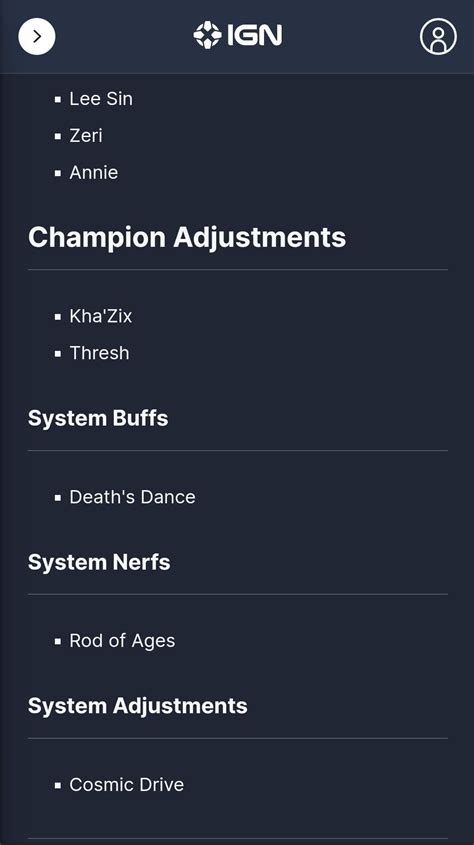Screen dimensions: 474x845
Task: Select the Zeri list entry
Action: (x=86, y=136)
